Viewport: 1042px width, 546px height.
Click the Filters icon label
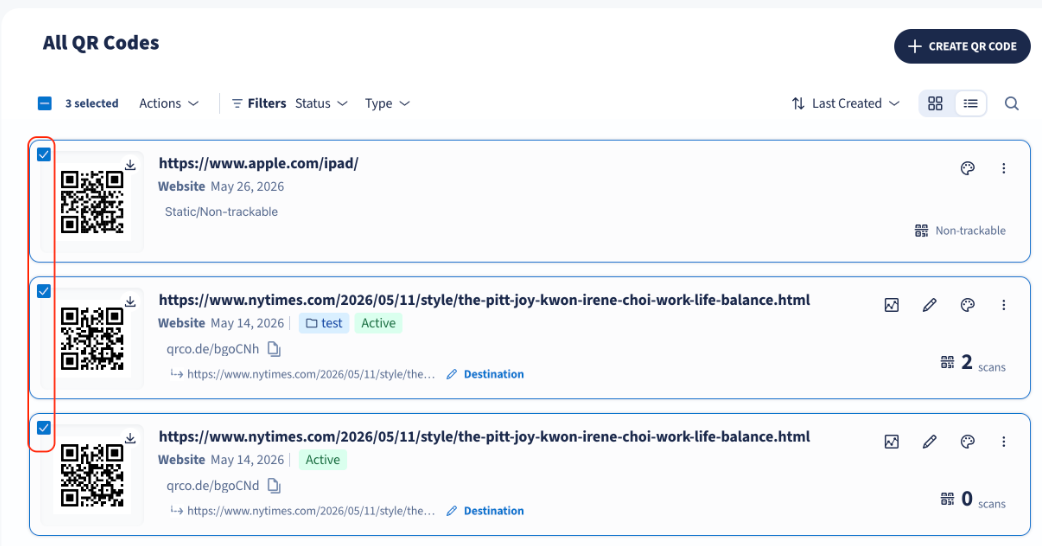pyautogui.click(x=259, y=104)
